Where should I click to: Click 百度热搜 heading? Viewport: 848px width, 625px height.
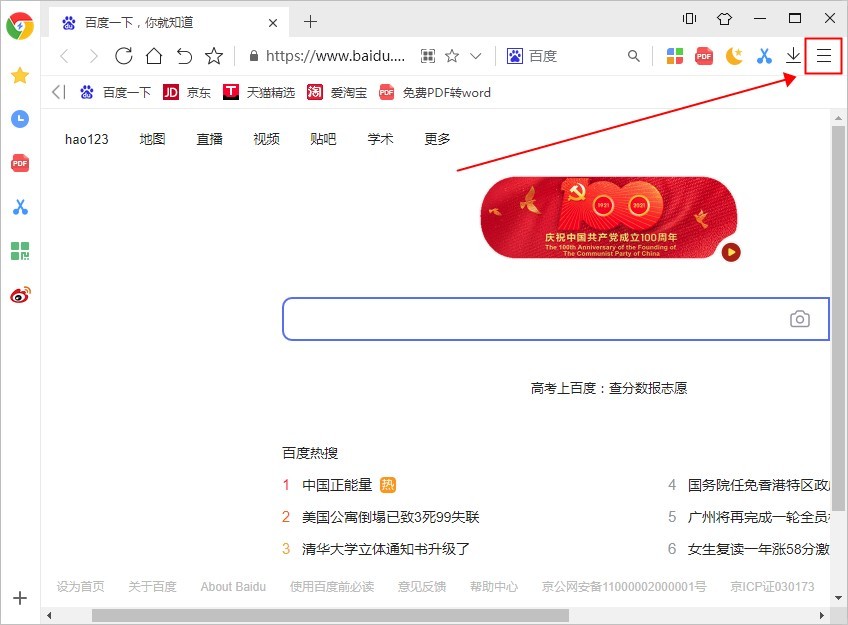(310, 453)
